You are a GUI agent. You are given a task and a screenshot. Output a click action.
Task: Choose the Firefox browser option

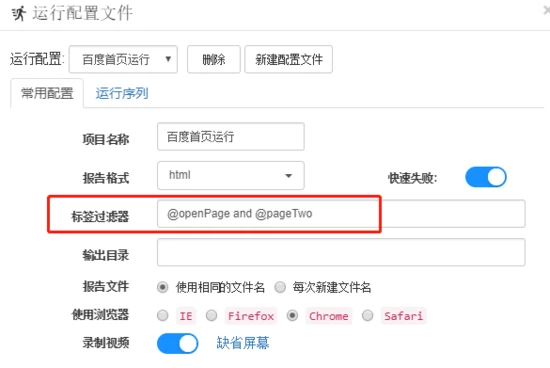[211, 315]
